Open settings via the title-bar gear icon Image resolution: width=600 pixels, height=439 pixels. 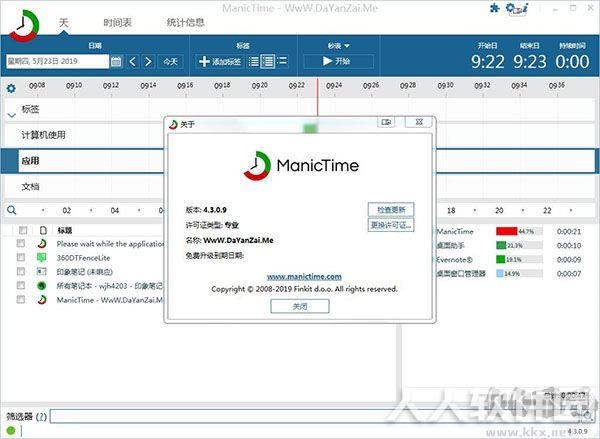[510, 8]
